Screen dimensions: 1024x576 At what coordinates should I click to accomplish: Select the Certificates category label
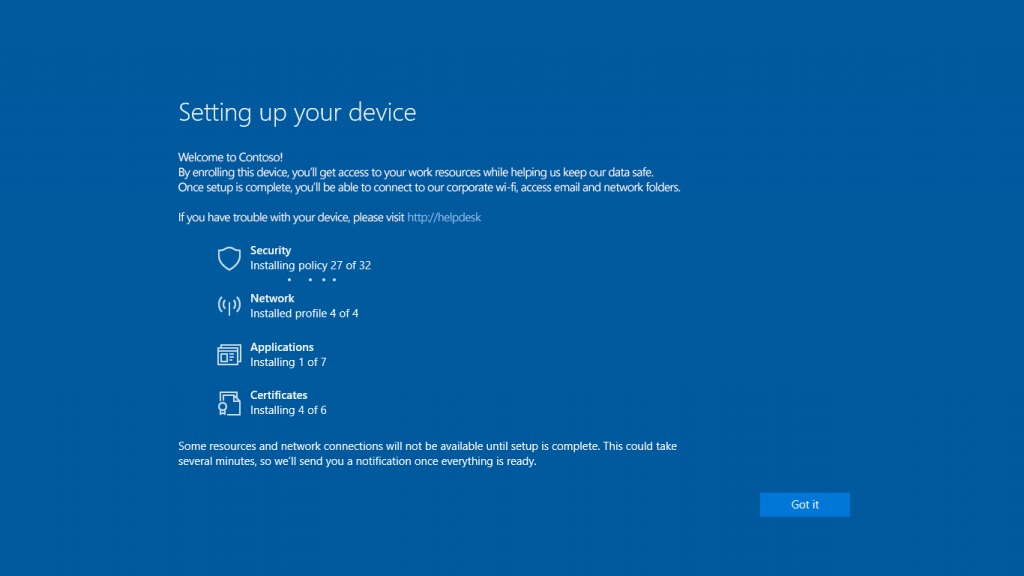coord(279,395)
